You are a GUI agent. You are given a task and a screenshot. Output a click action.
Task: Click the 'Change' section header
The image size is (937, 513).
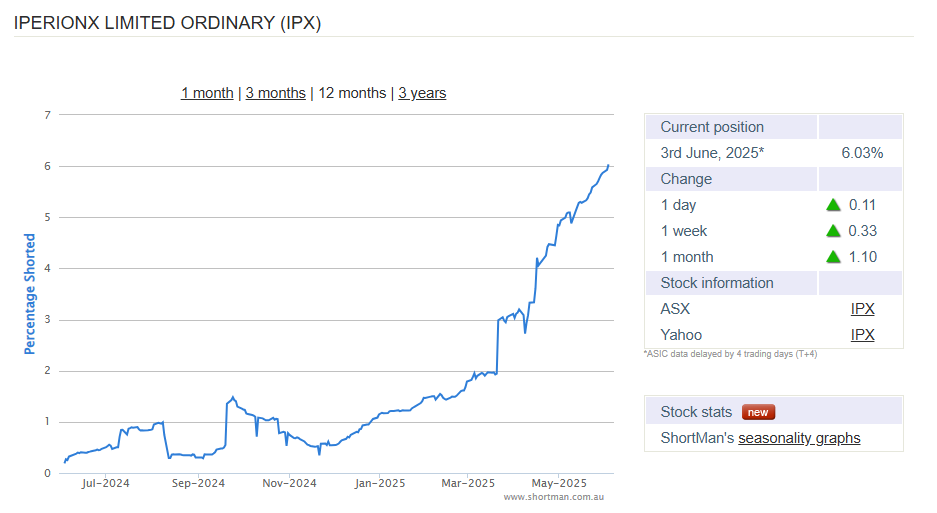(x=686, y=179)
